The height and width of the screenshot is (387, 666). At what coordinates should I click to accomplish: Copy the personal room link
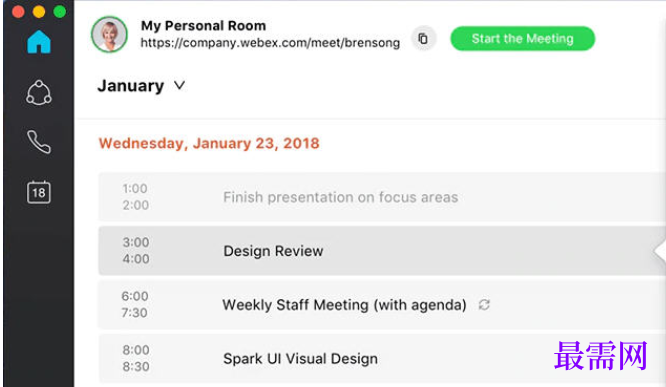coord(423,39)
